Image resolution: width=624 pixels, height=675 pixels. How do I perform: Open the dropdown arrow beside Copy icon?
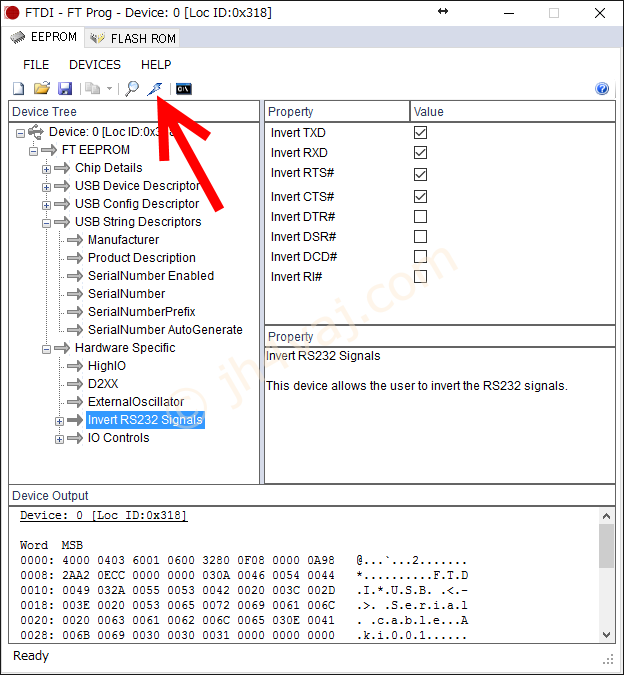tap(109, 89)
